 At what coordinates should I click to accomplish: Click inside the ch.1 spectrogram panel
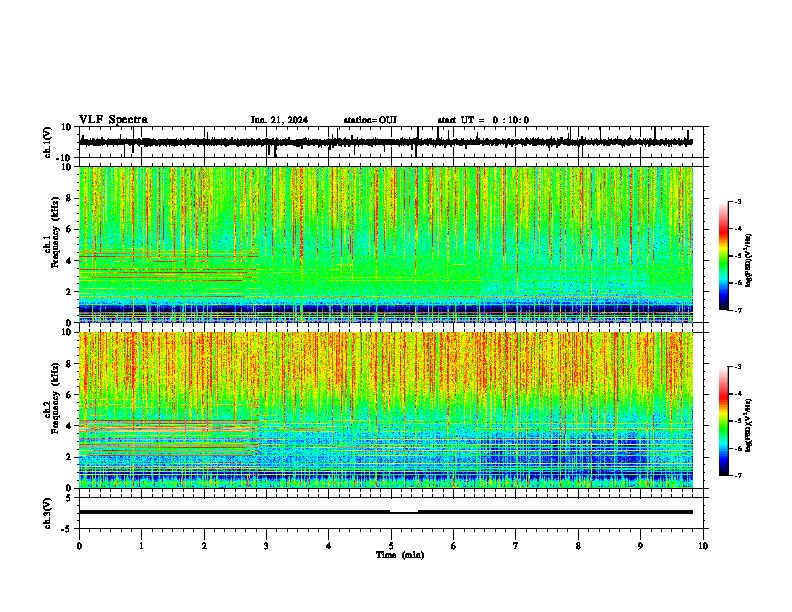386,244
